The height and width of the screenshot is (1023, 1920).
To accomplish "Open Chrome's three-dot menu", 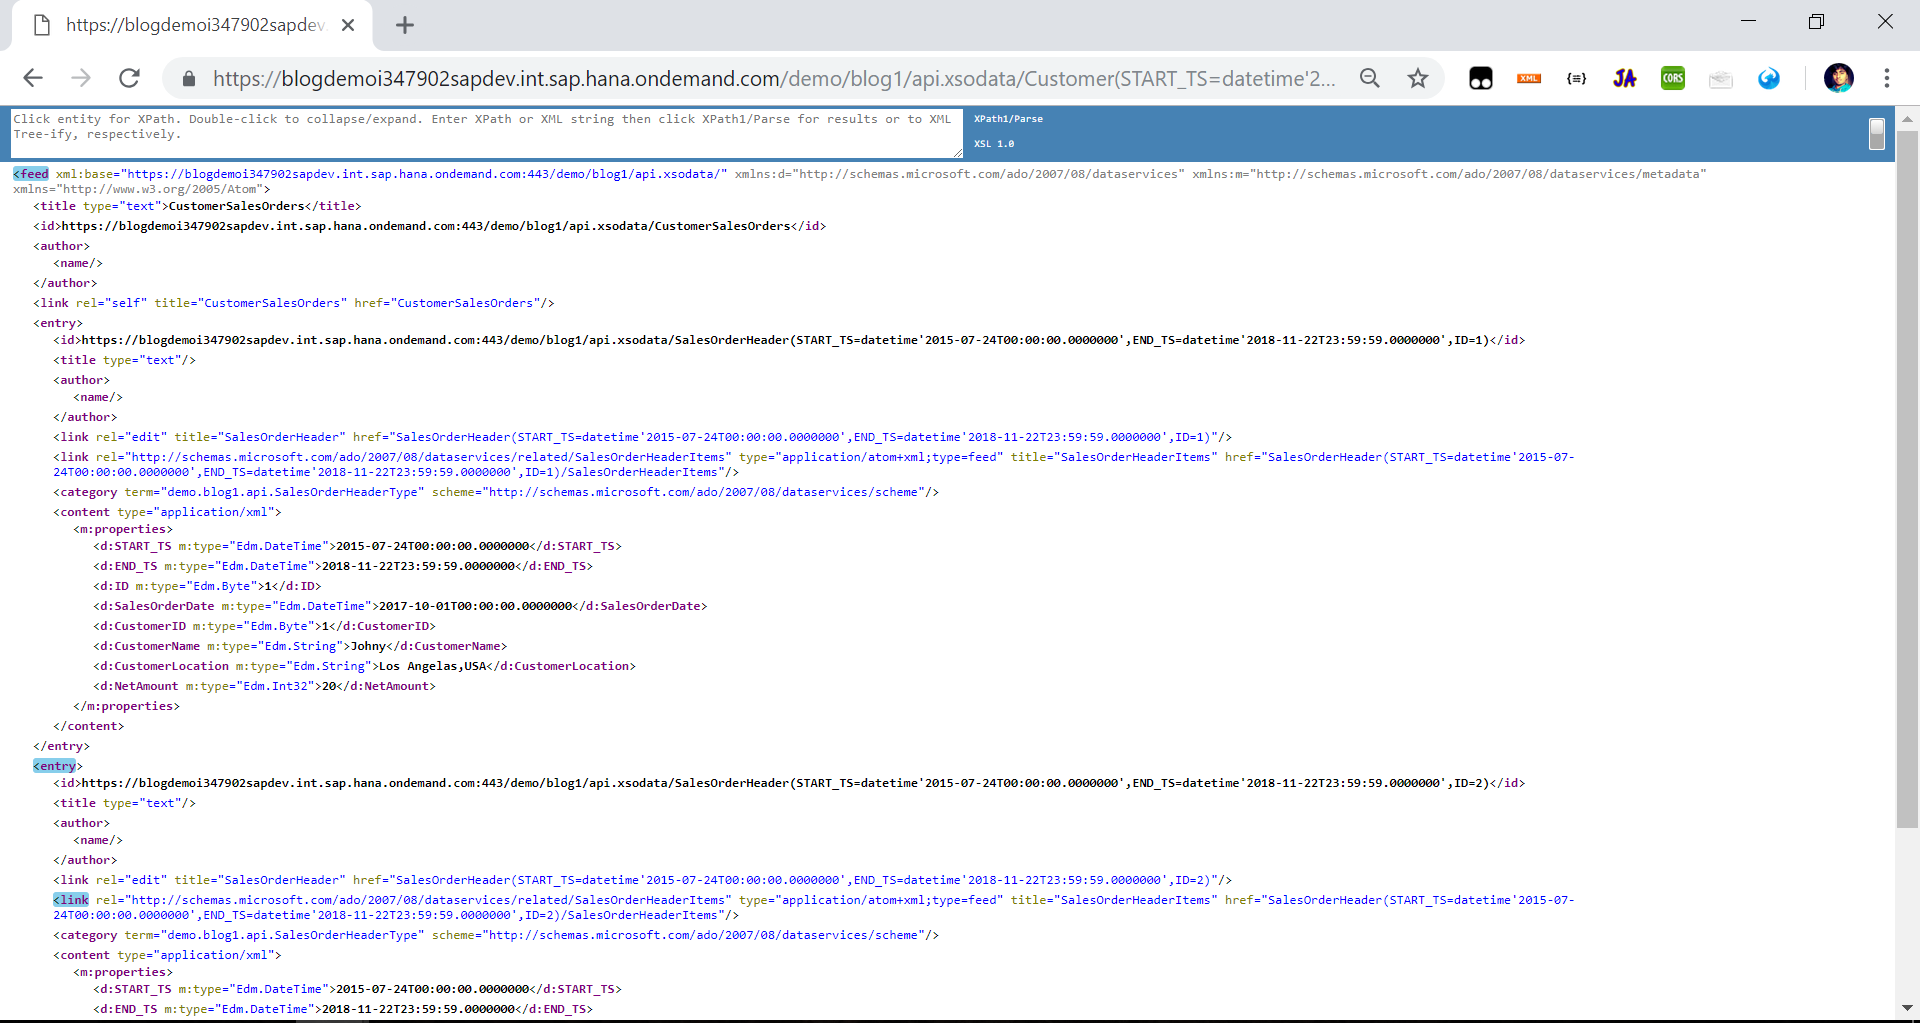I will point(1886,78).
